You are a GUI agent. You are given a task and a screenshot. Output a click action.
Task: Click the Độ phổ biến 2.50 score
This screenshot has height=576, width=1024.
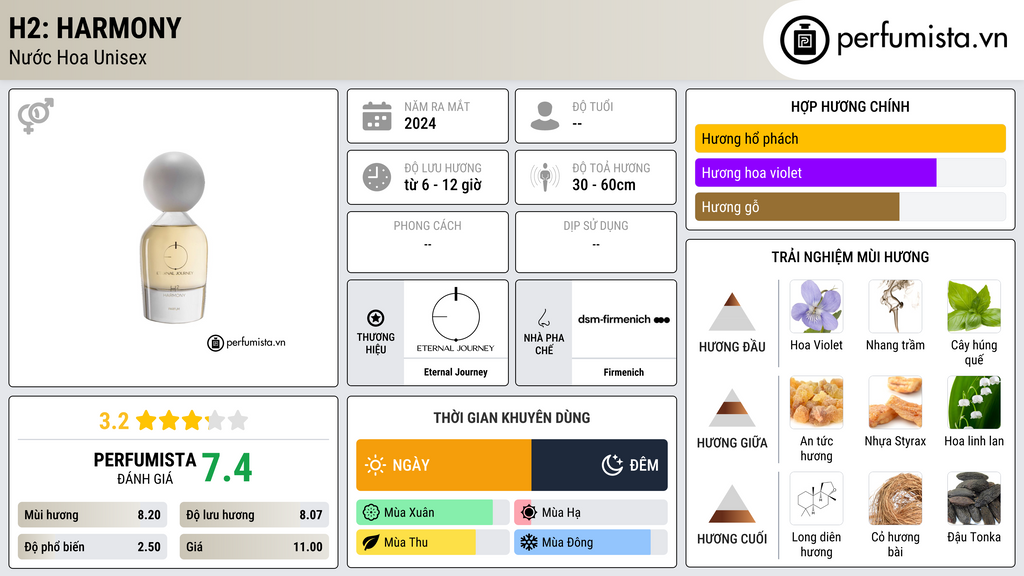92,547
